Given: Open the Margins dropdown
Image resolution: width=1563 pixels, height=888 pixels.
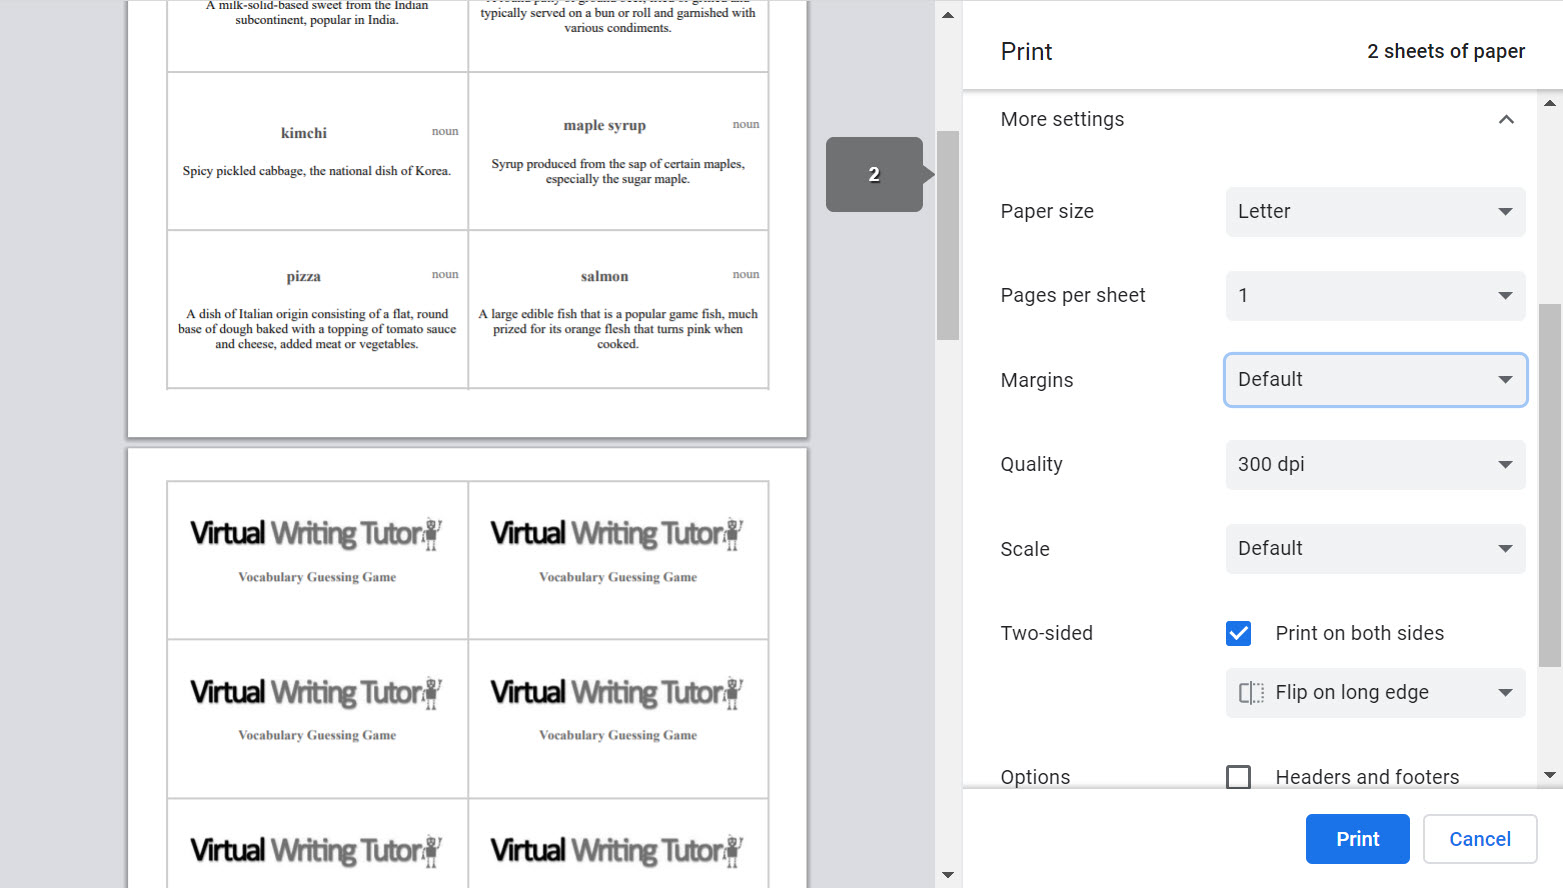Looking at the screenshot, I should [x=1375, y=380].
